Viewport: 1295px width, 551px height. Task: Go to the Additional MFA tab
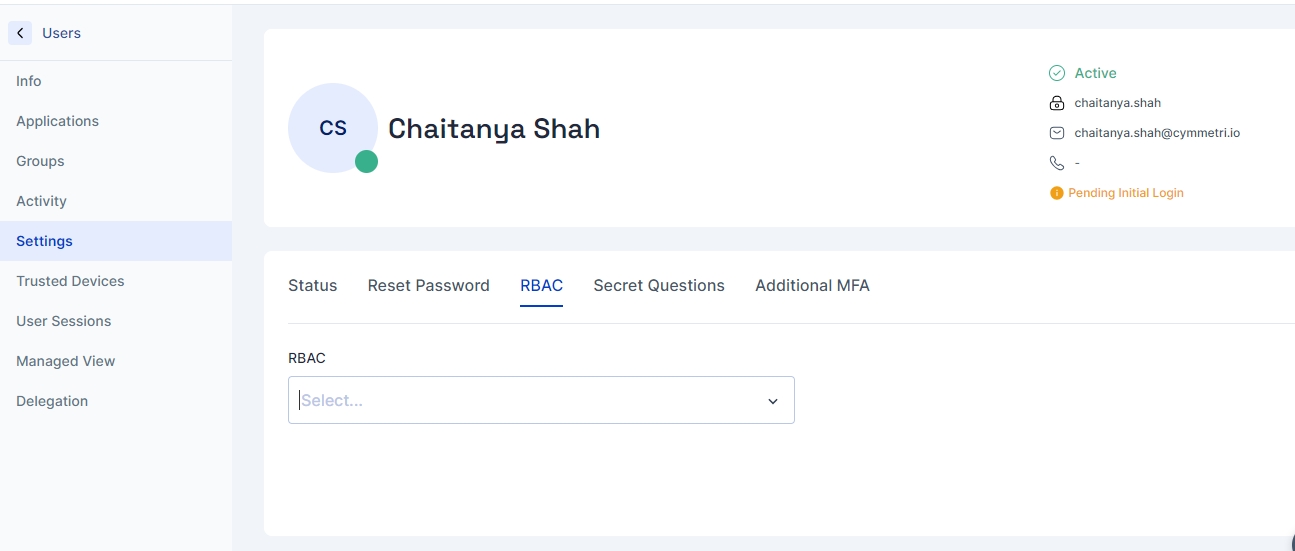pyautogui.click(x=812, y=286)
